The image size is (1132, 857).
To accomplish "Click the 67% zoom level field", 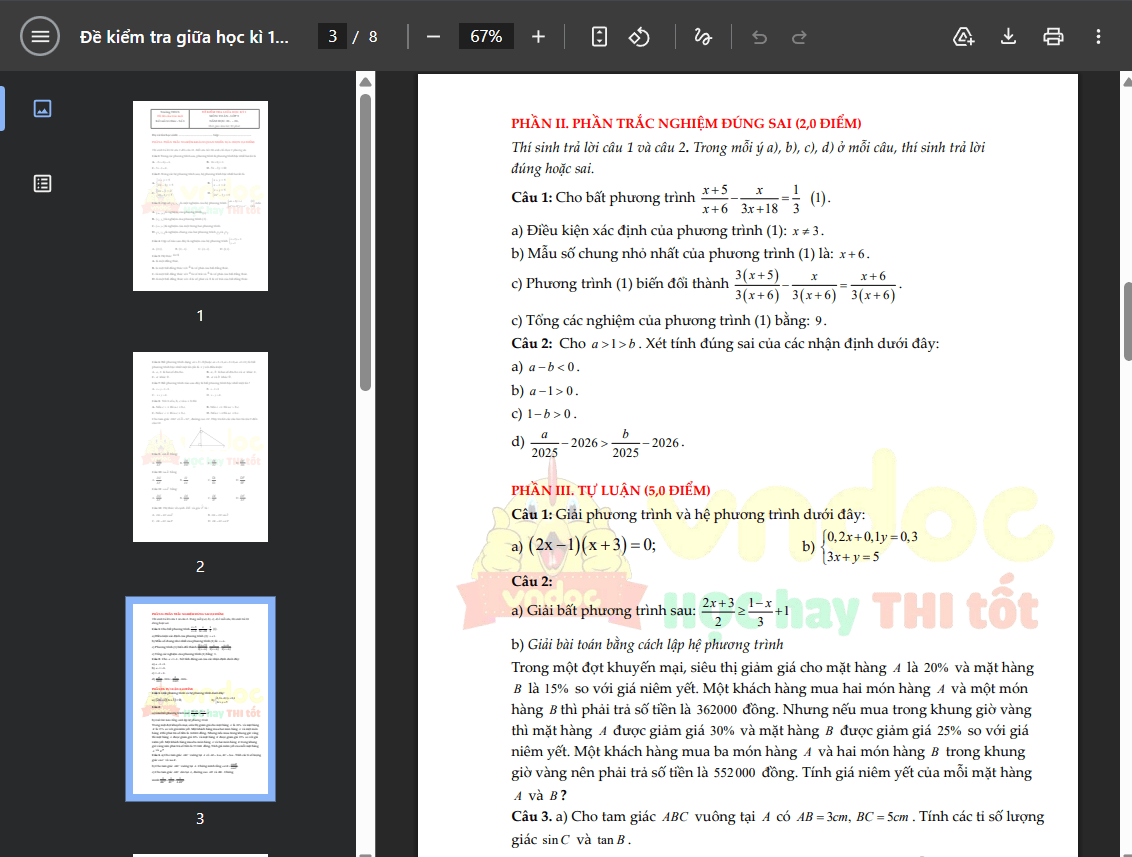I will point(486,36).
